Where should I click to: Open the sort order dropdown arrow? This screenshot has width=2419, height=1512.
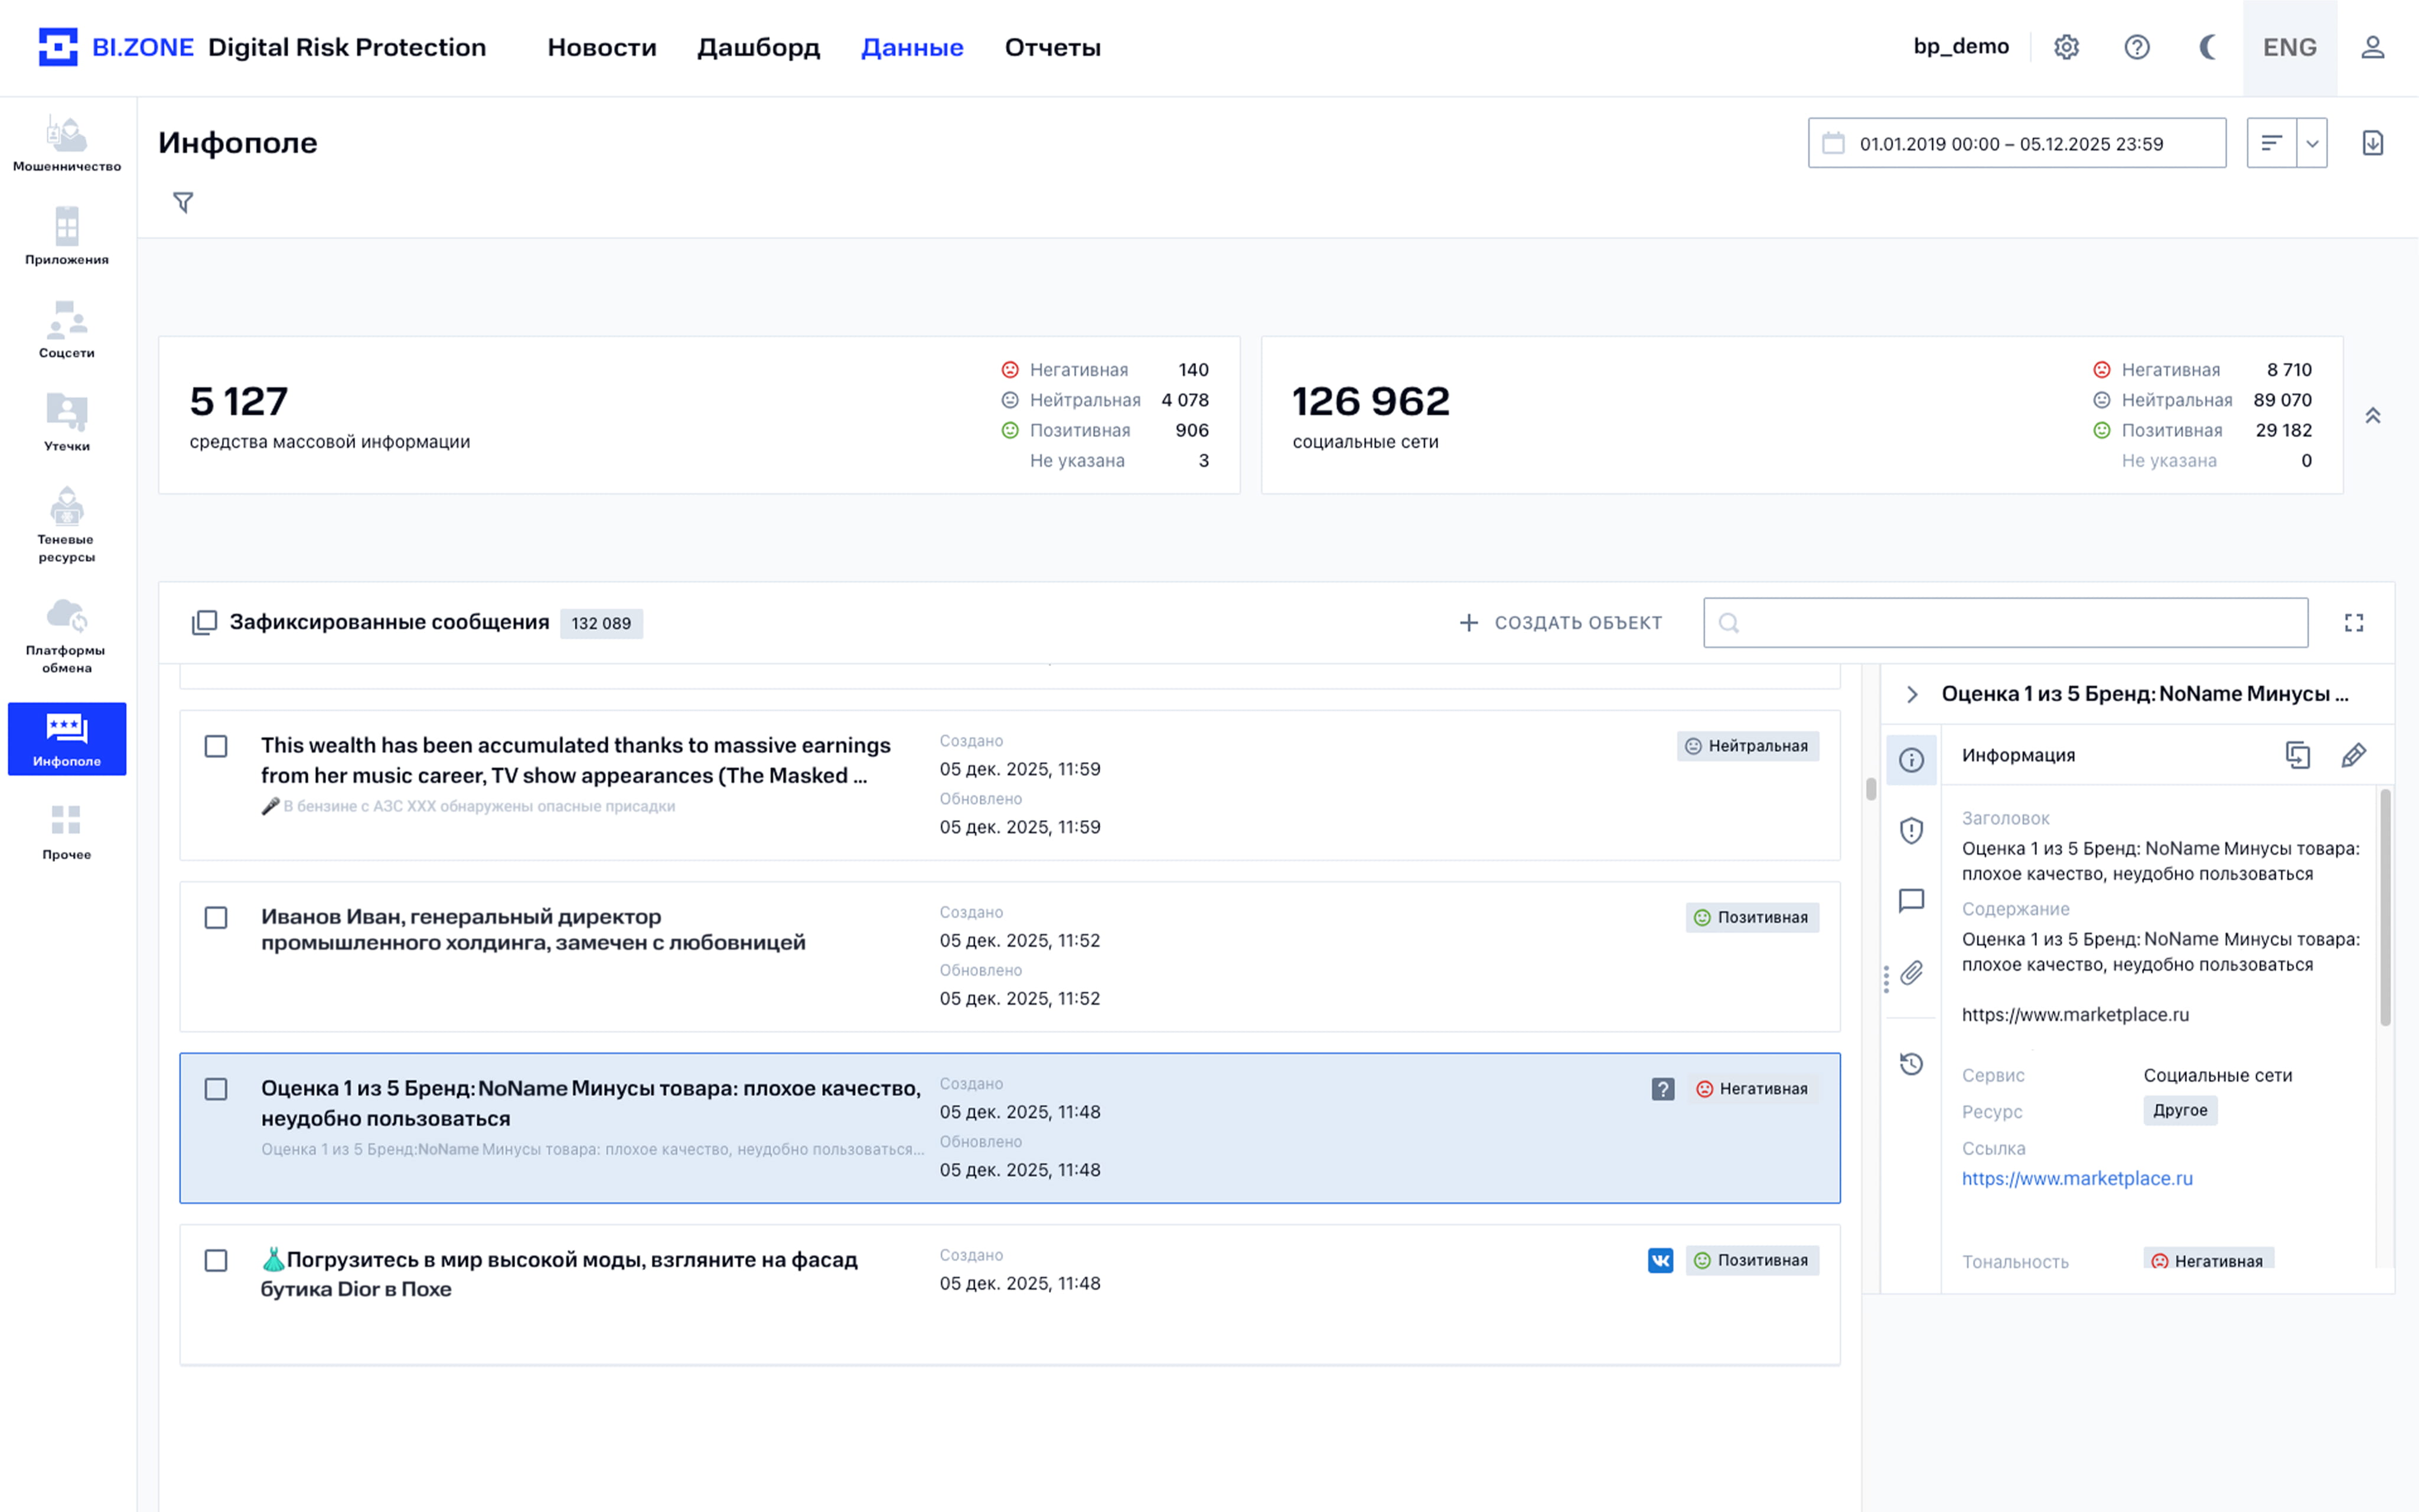(2311, 143)
